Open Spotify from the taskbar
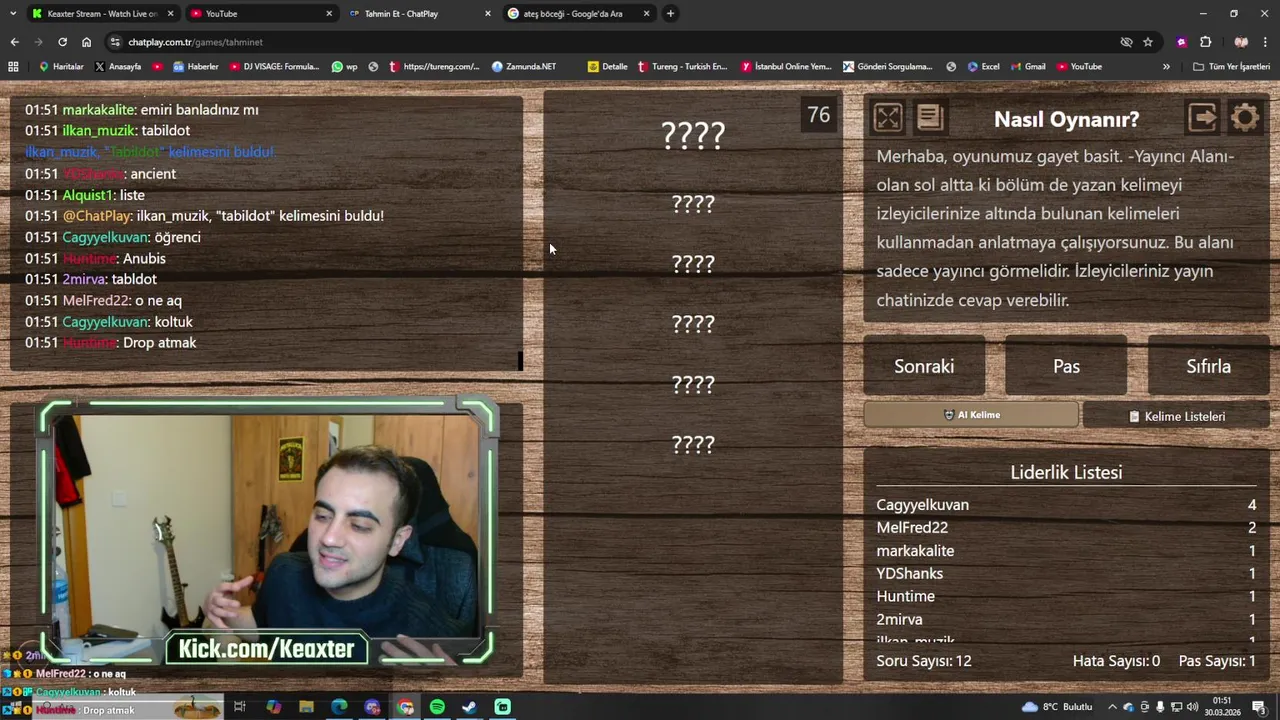 click(x=437, y=707)
